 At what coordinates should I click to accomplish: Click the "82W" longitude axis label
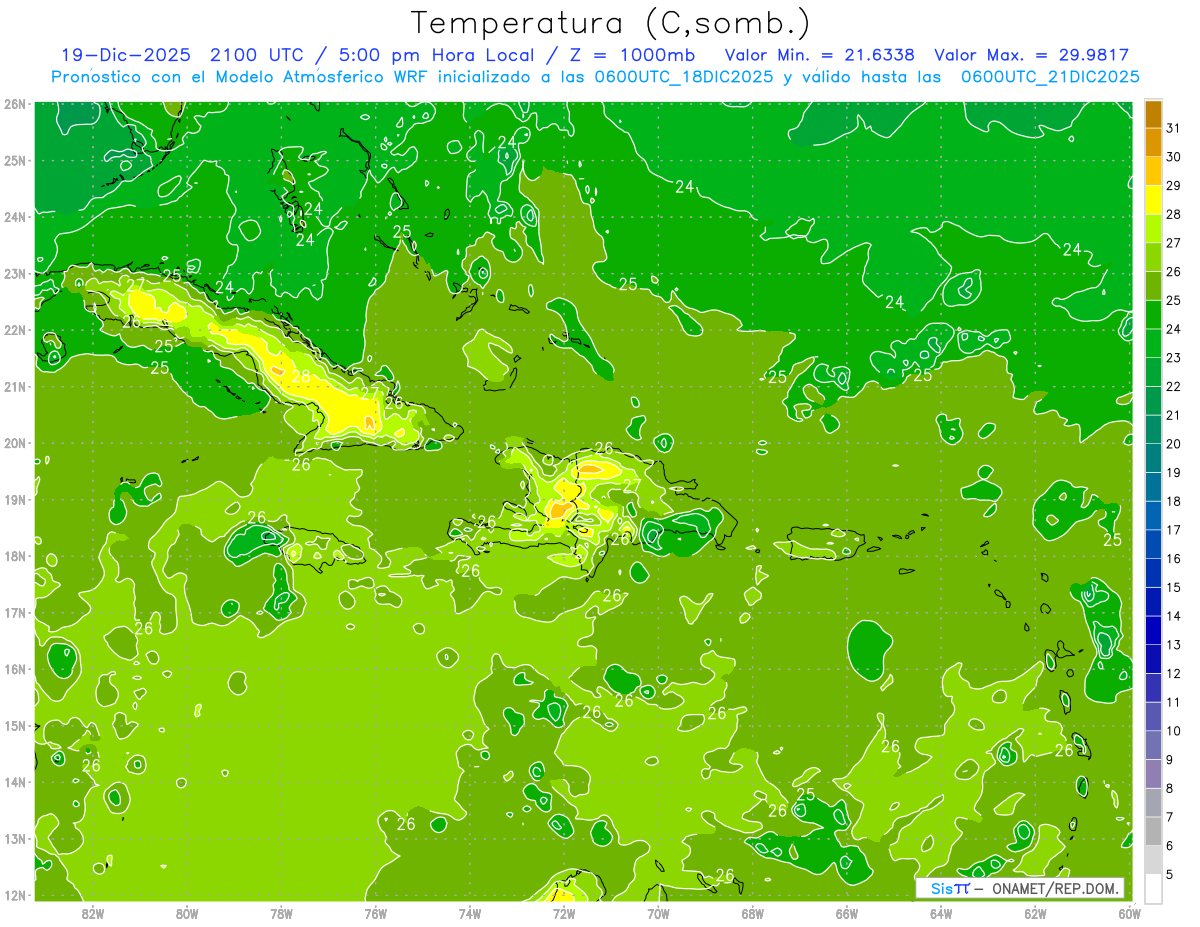(93, 912)
